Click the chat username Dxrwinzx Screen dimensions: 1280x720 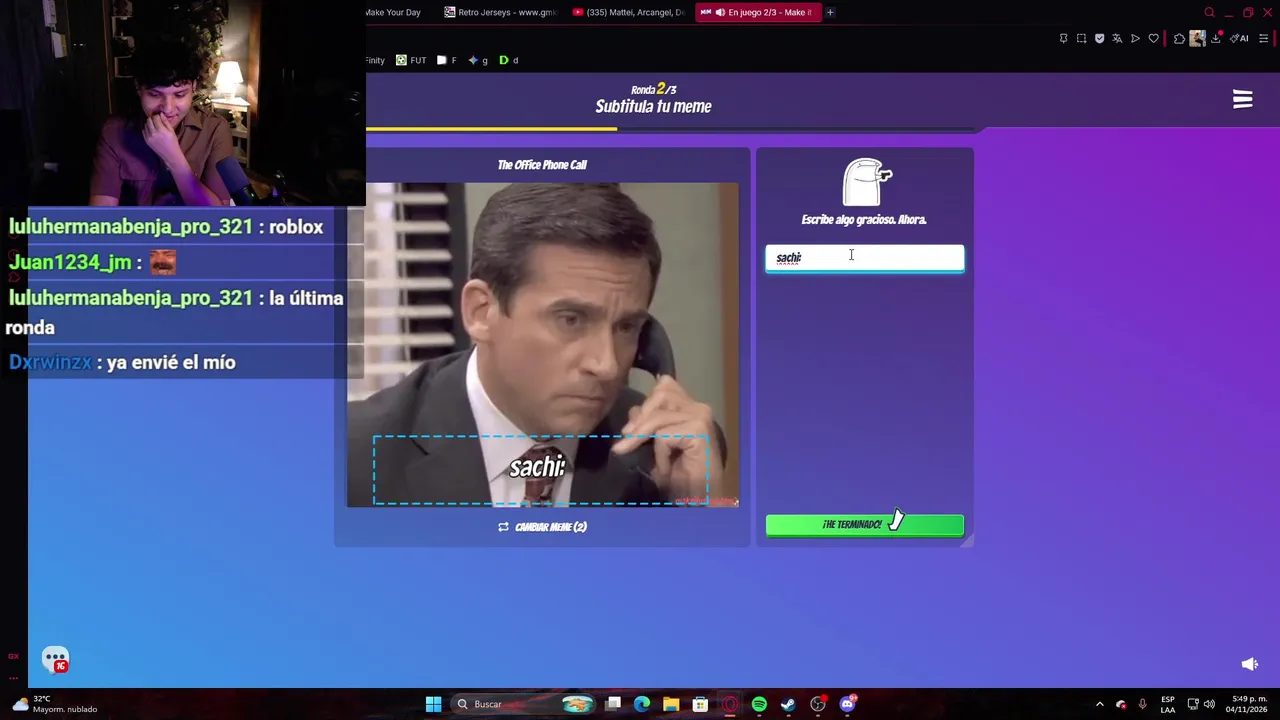pyautogui.click(x=50, y=362)
